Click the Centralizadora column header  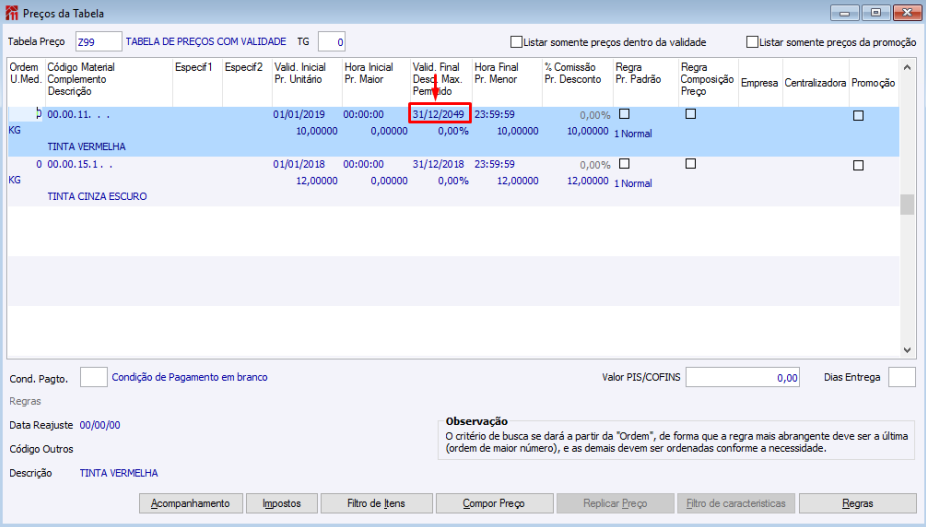[x=816, y=83]
